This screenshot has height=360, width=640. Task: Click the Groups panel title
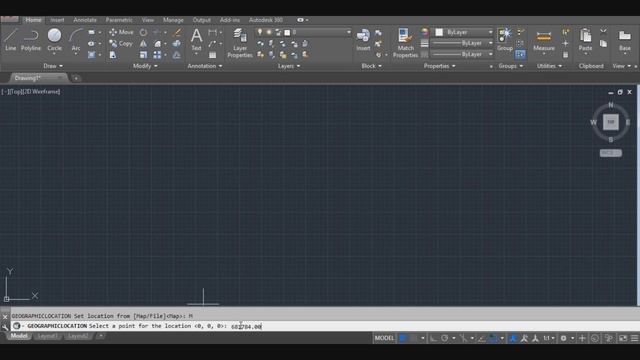pyautogui.click(x=511, y=66)
